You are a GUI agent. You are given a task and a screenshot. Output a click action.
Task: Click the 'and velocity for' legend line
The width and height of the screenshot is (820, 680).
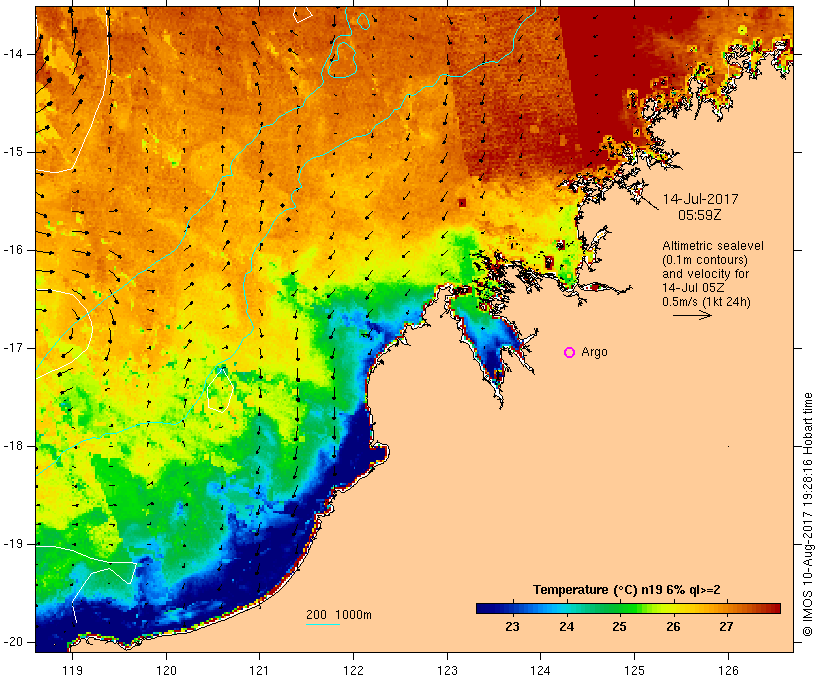705,274
